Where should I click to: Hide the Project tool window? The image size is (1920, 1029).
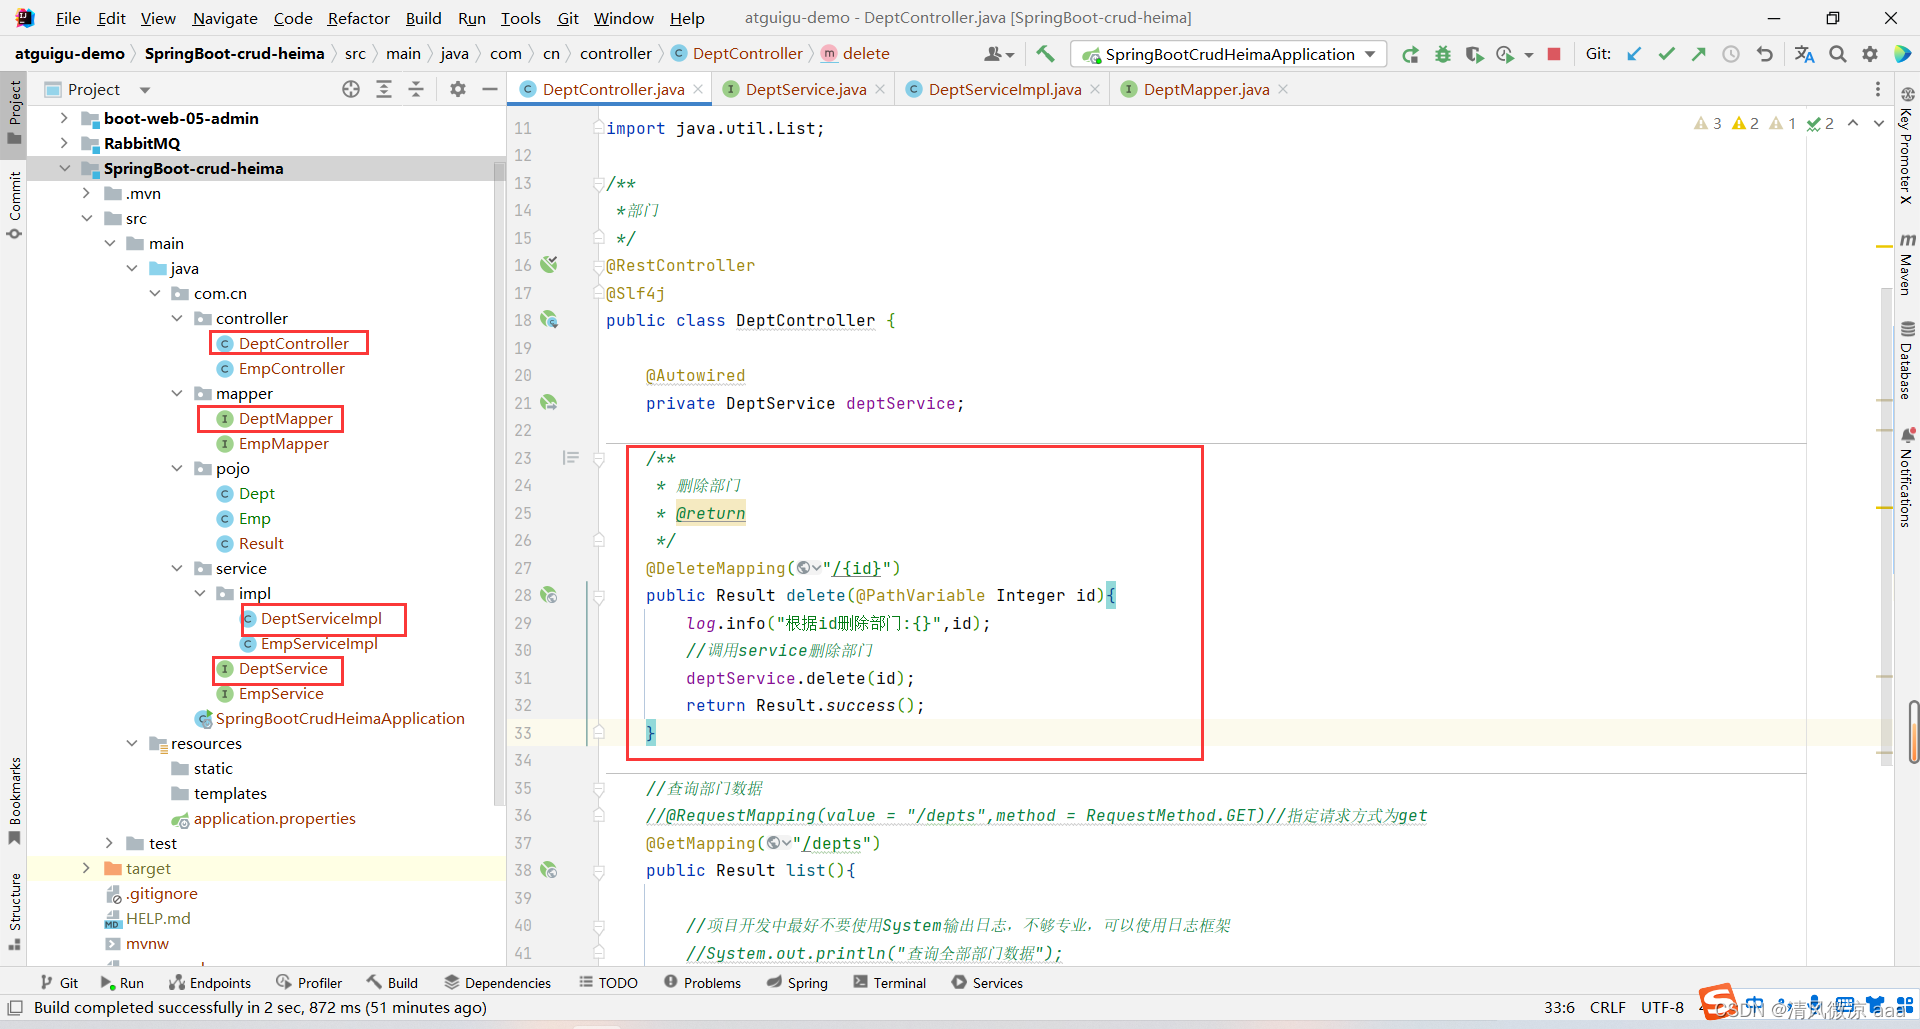point(490,89)
